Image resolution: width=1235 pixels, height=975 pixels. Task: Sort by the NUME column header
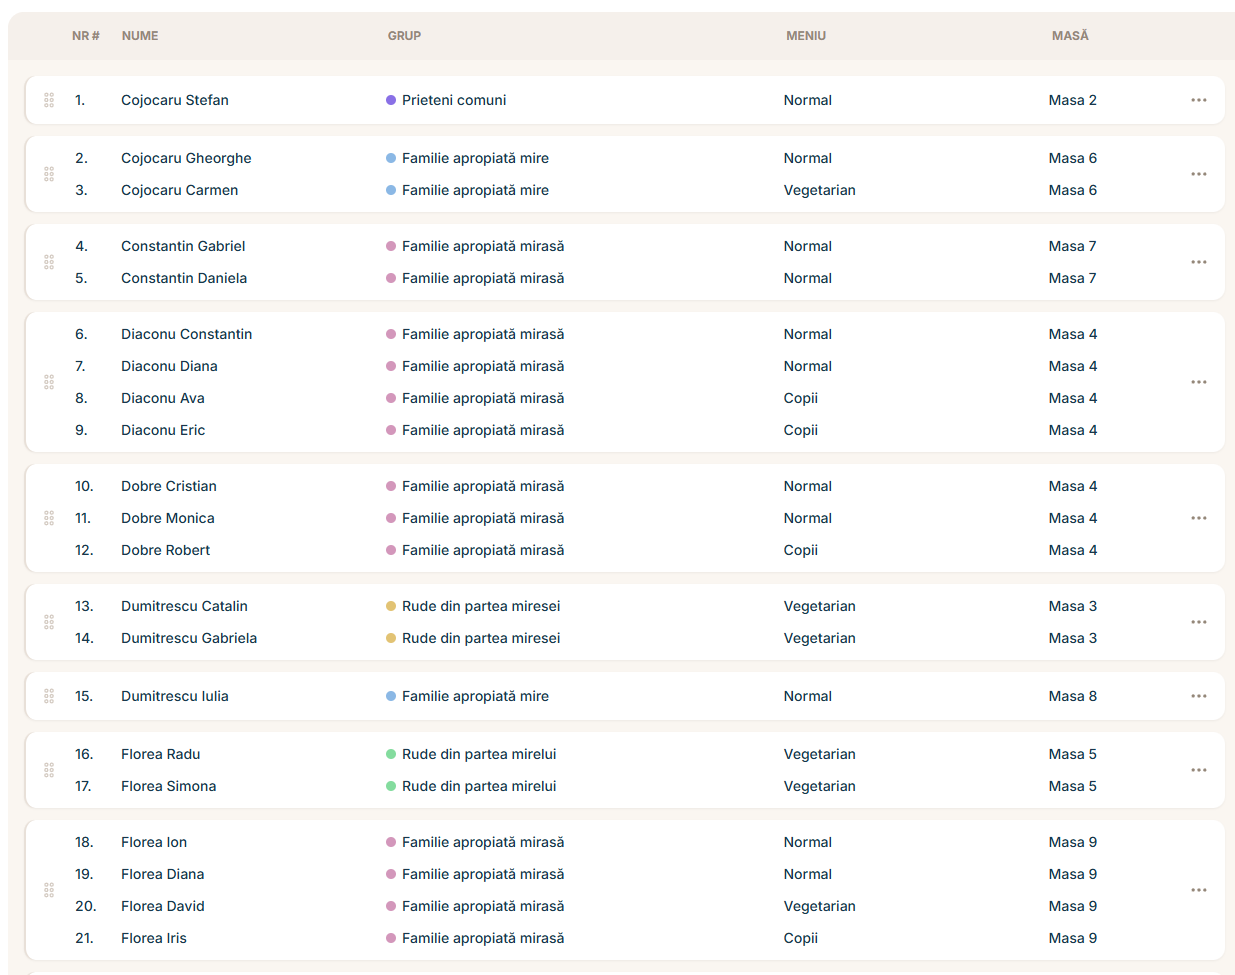140,36
